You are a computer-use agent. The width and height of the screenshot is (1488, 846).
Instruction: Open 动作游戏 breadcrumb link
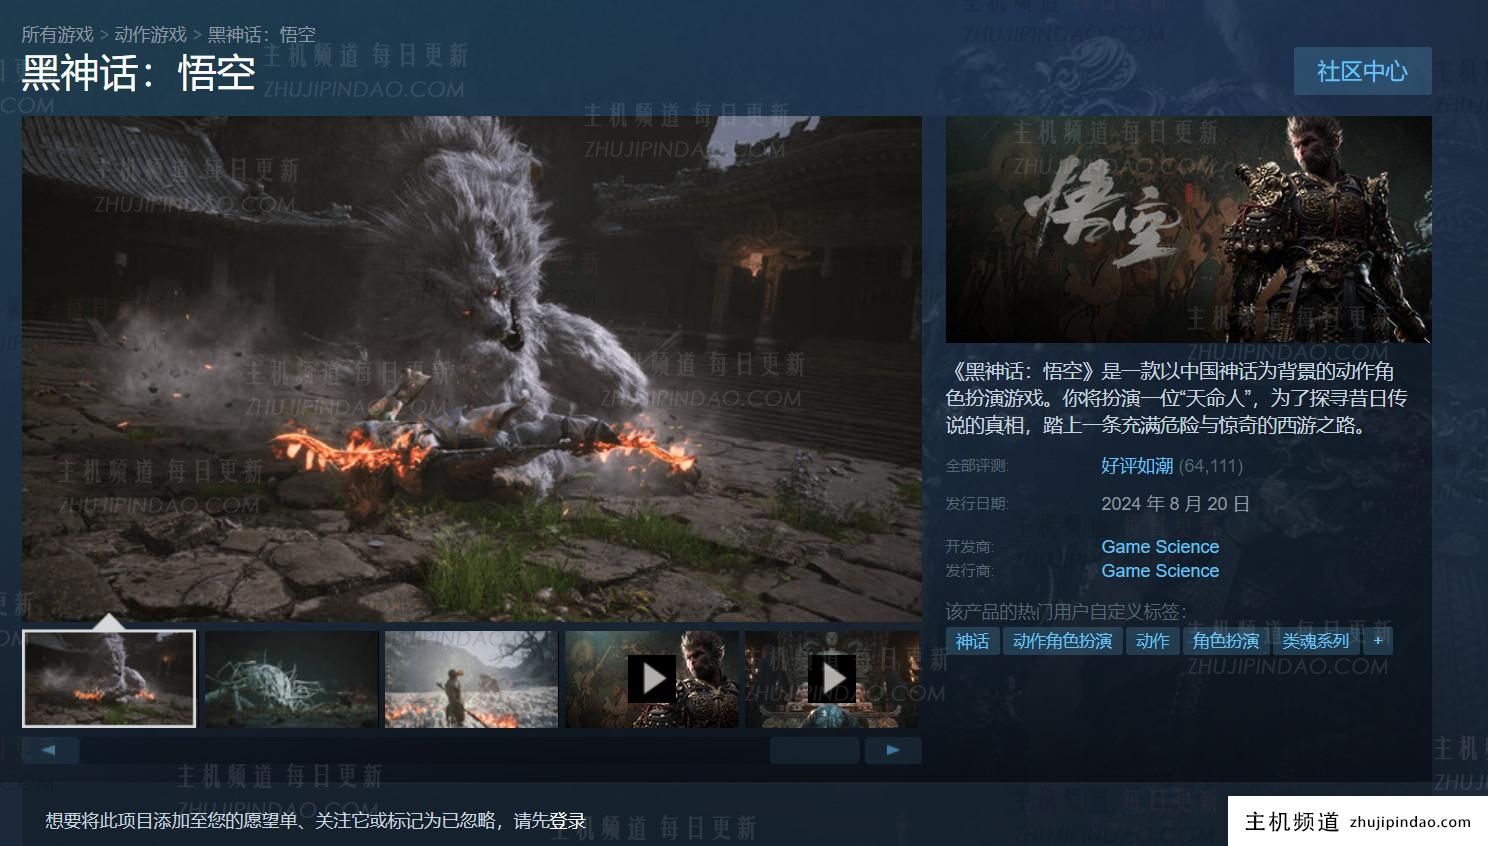click(150, 35)
